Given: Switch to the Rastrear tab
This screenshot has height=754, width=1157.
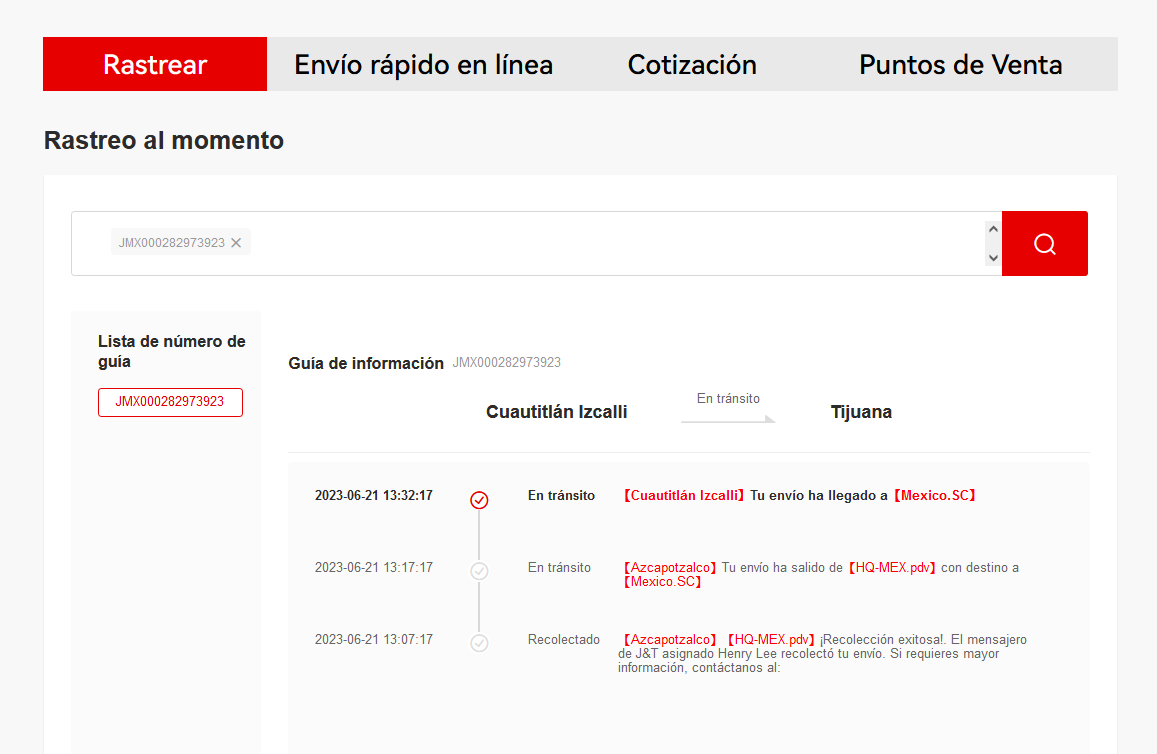Looking at the screenshot, I should coord(155,65).
